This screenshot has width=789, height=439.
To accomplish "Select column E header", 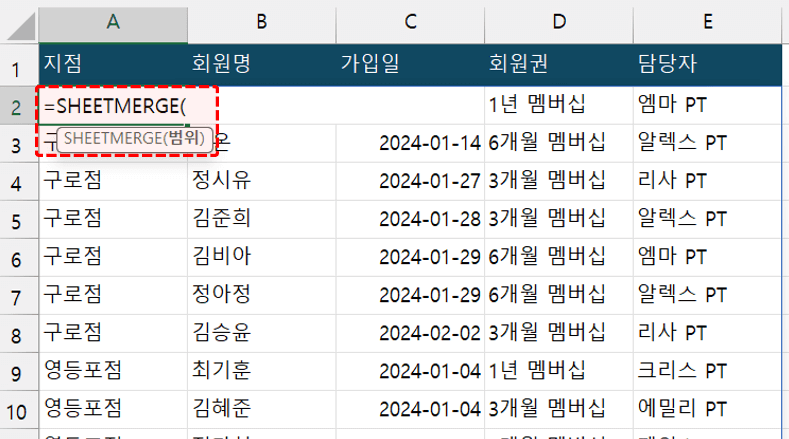I will (x=707, y=22).
